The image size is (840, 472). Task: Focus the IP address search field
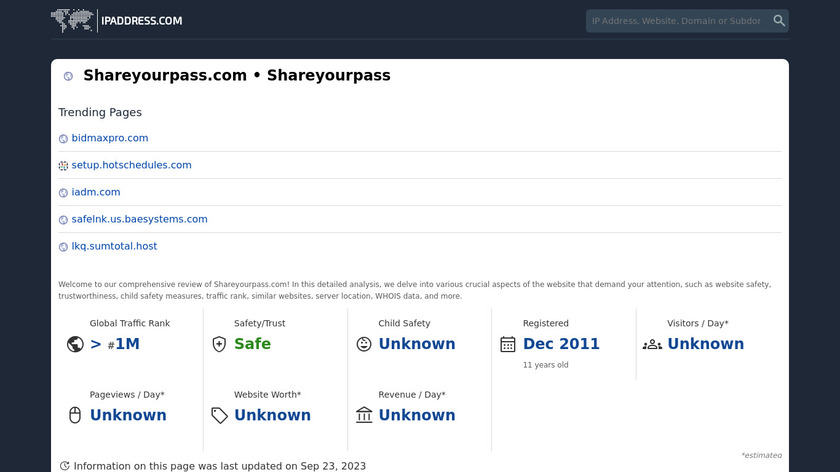pyautogui.click(x=677, y=21)
